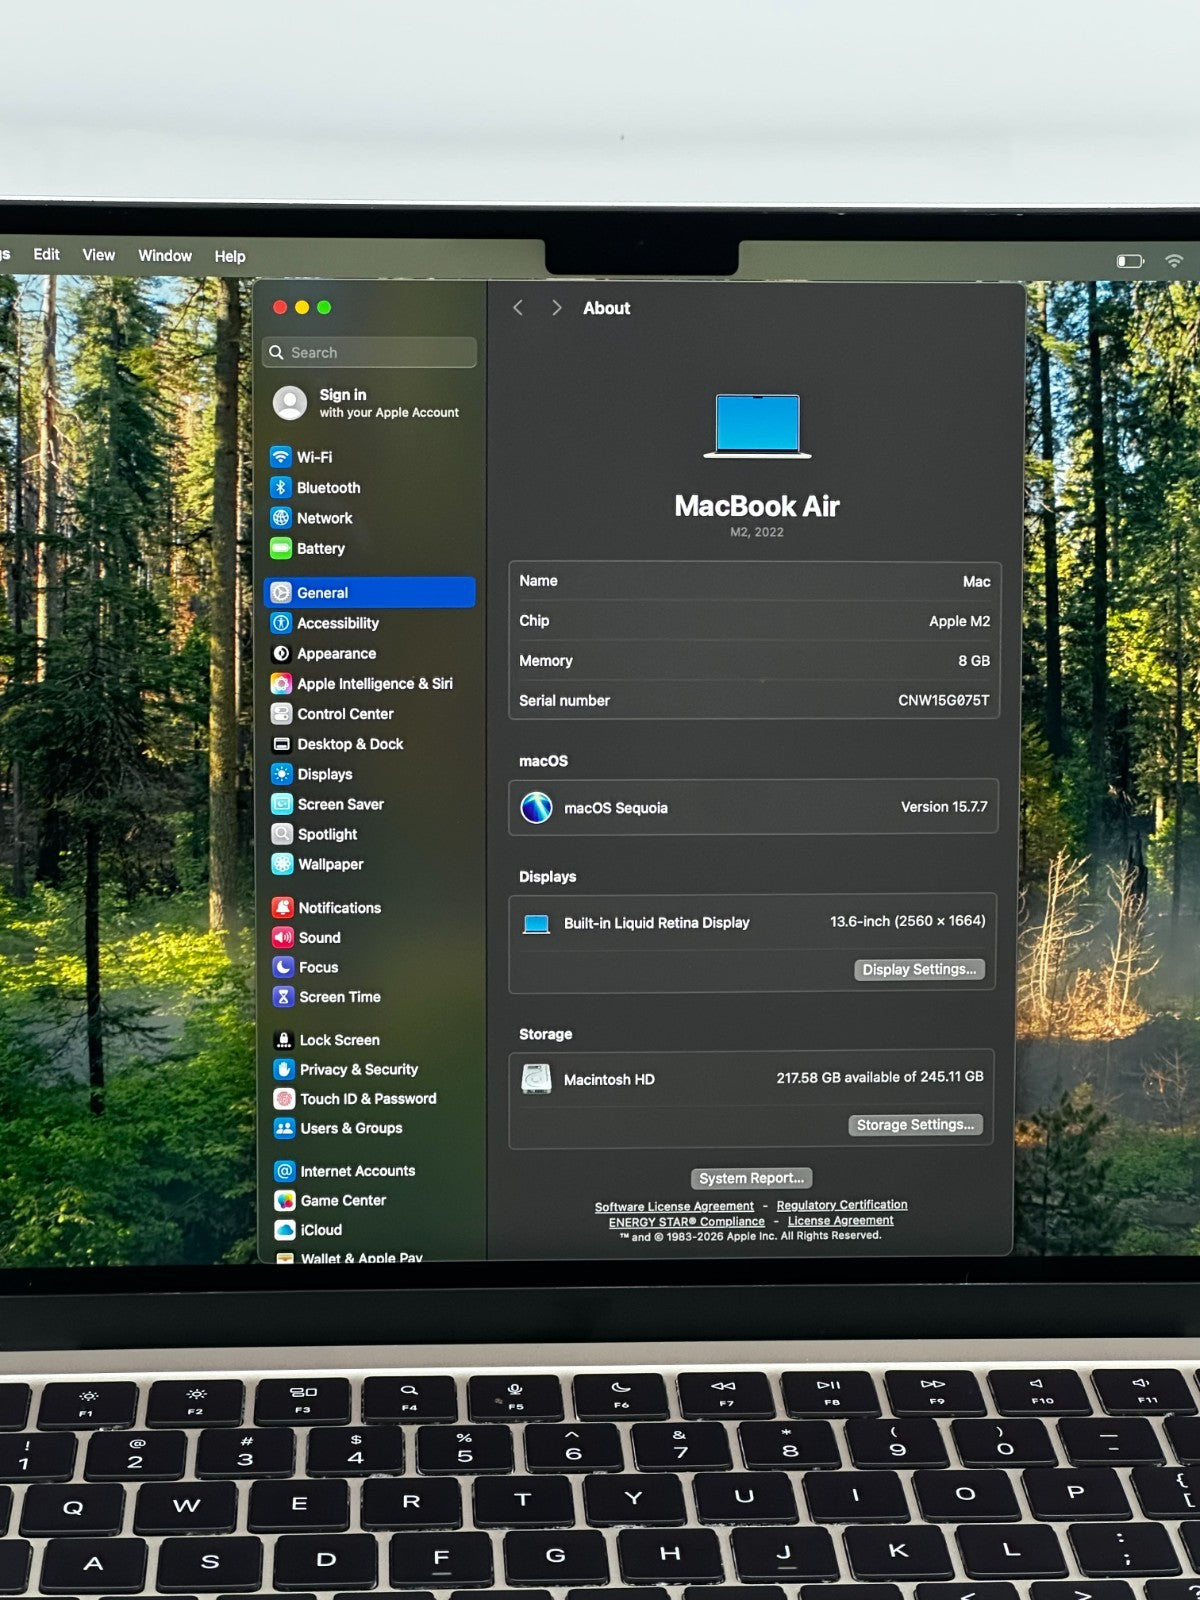Open the Regulatory Certification link
Screen dimensions: 1200x1600
click(842, 1205)
